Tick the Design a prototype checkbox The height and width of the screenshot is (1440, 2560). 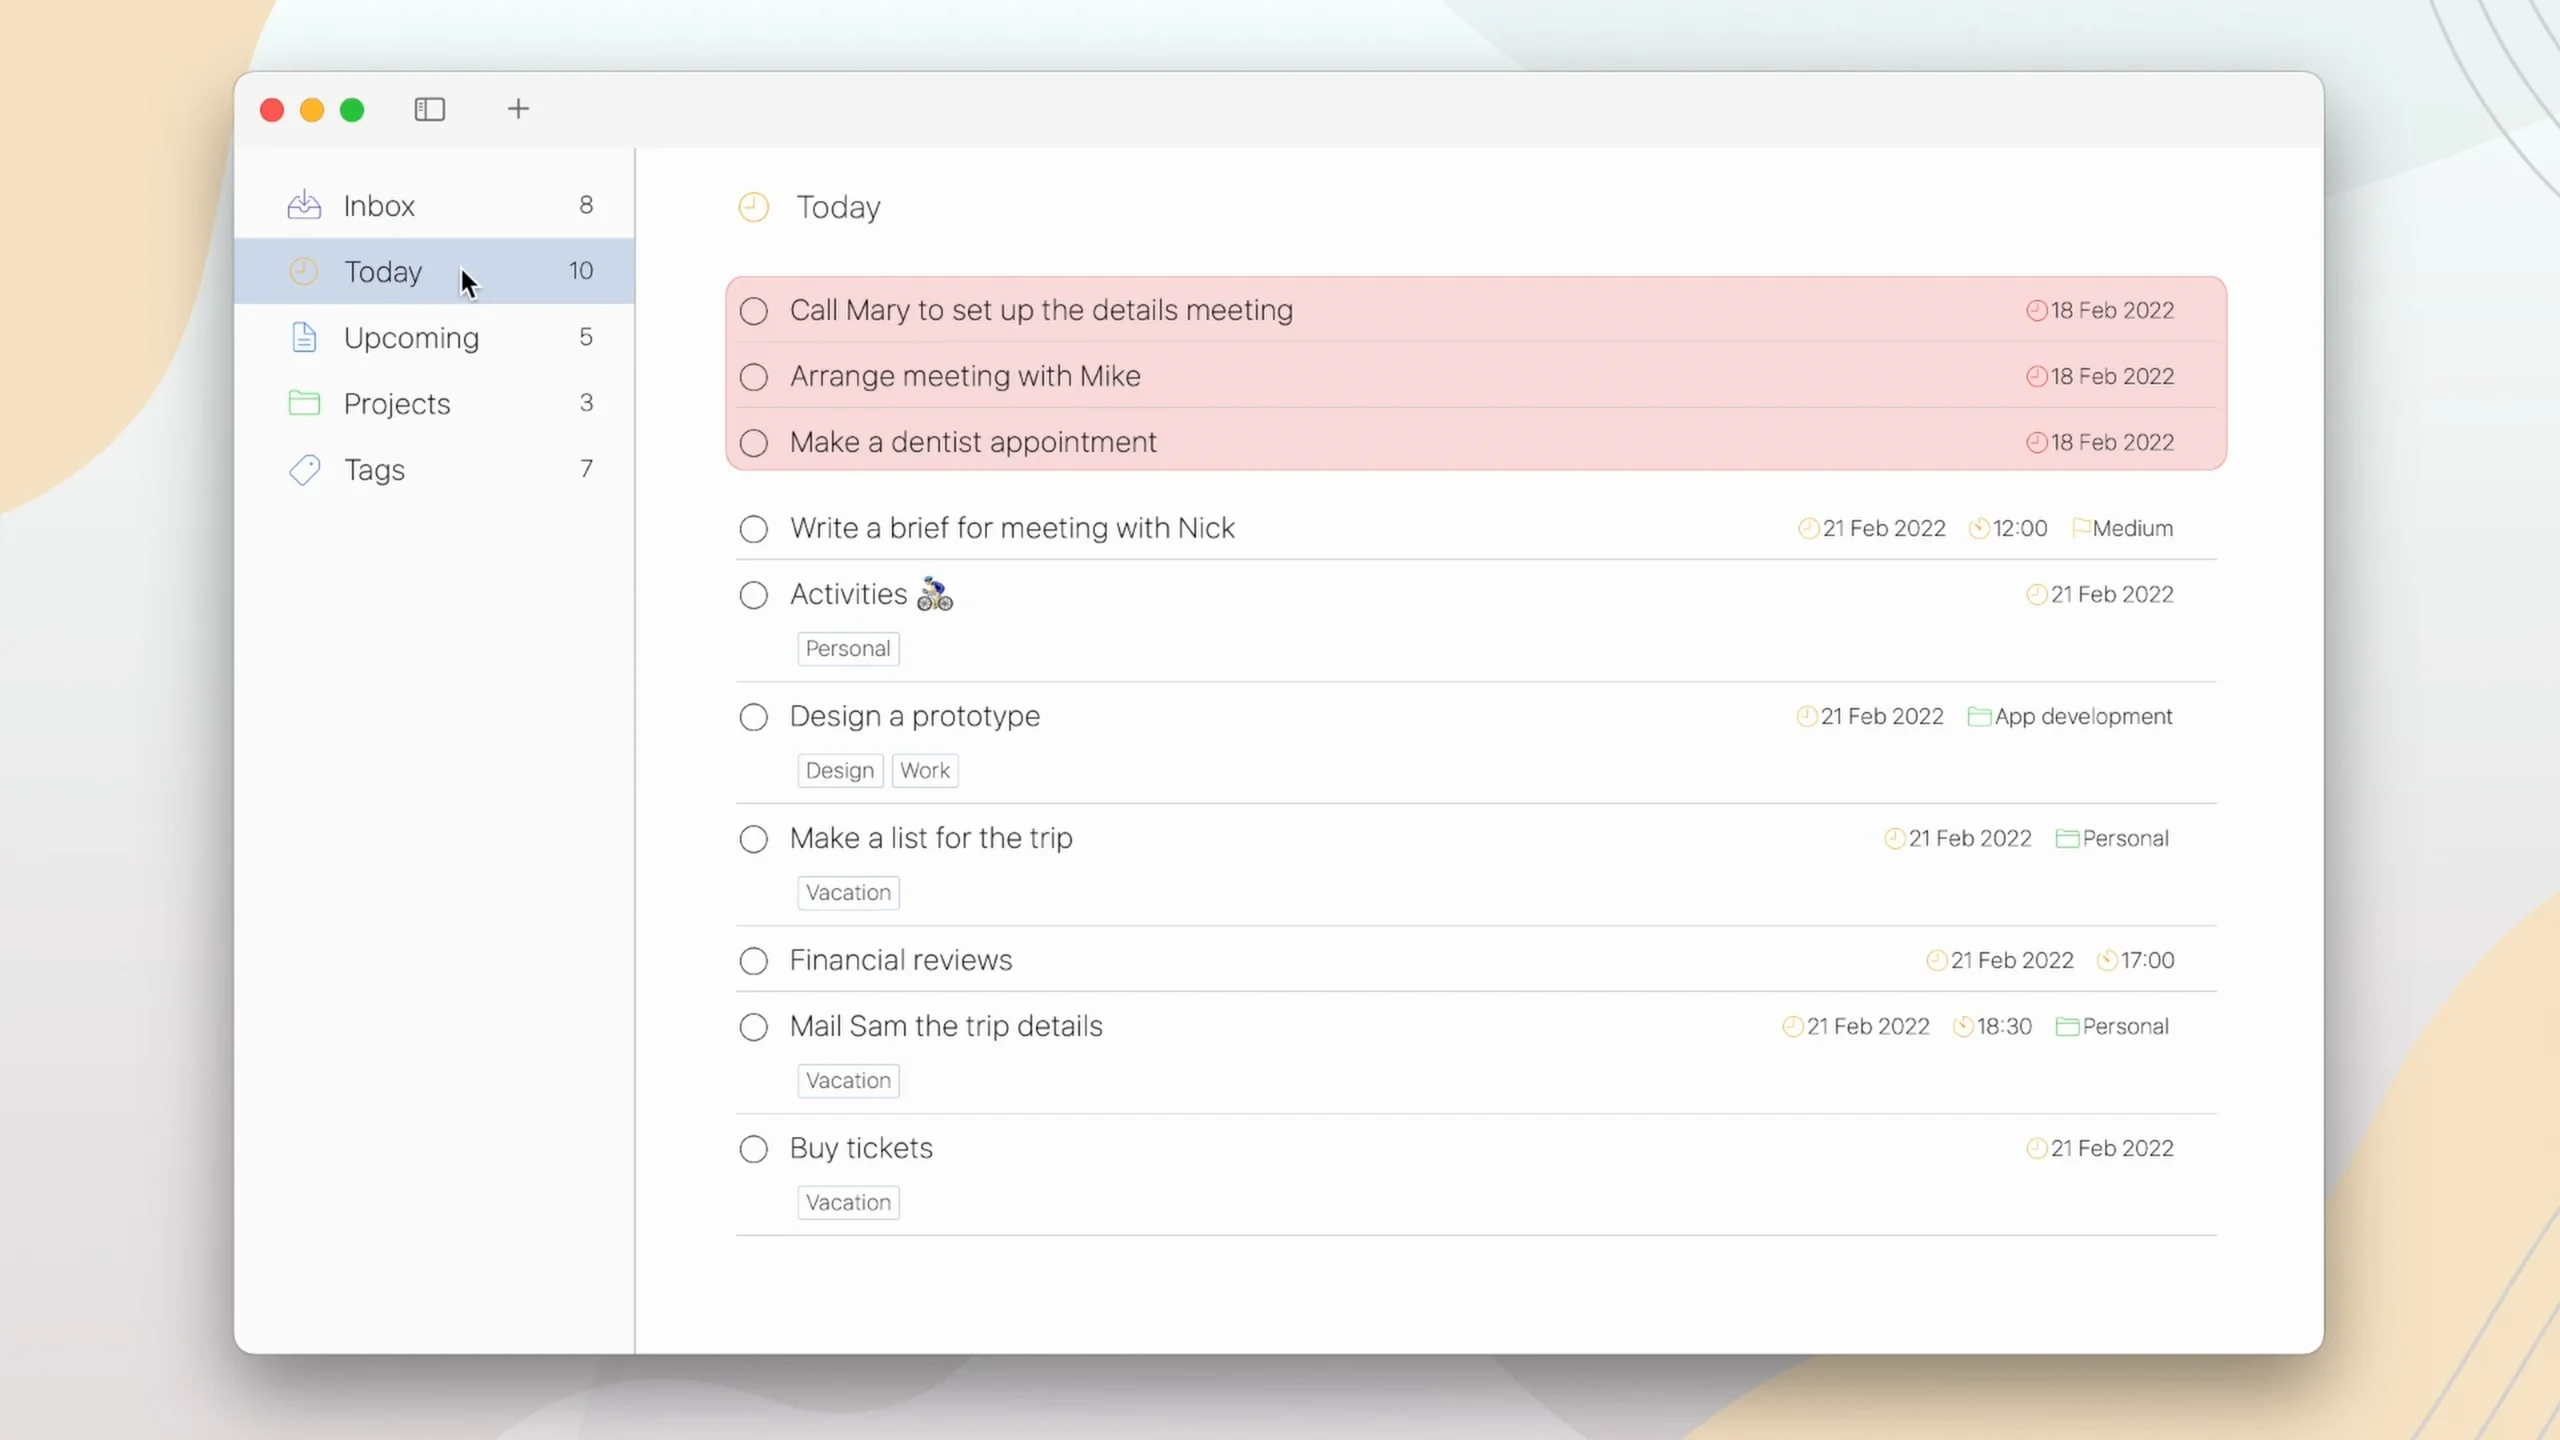(x=754, y=717)
